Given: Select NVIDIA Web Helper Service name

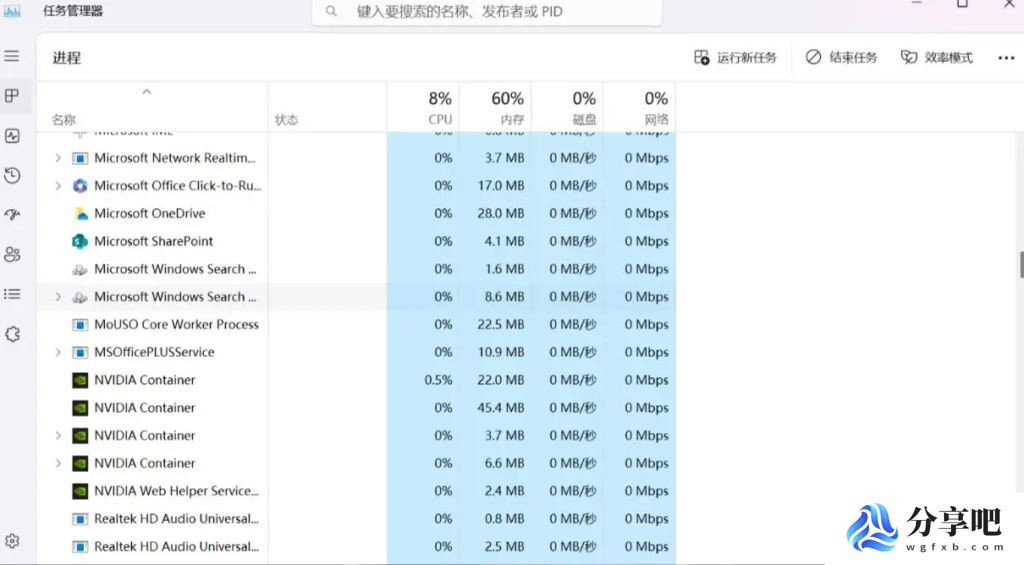Looking at the screenshot, I should [176, 491].
